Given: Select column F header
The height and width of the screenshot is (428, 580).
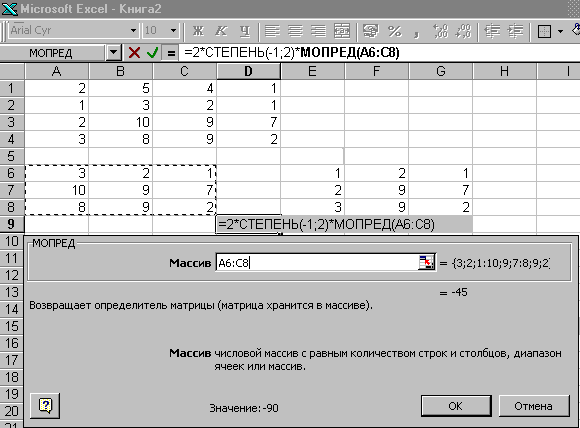Looking at the screenshot, I should coord(377,71).
